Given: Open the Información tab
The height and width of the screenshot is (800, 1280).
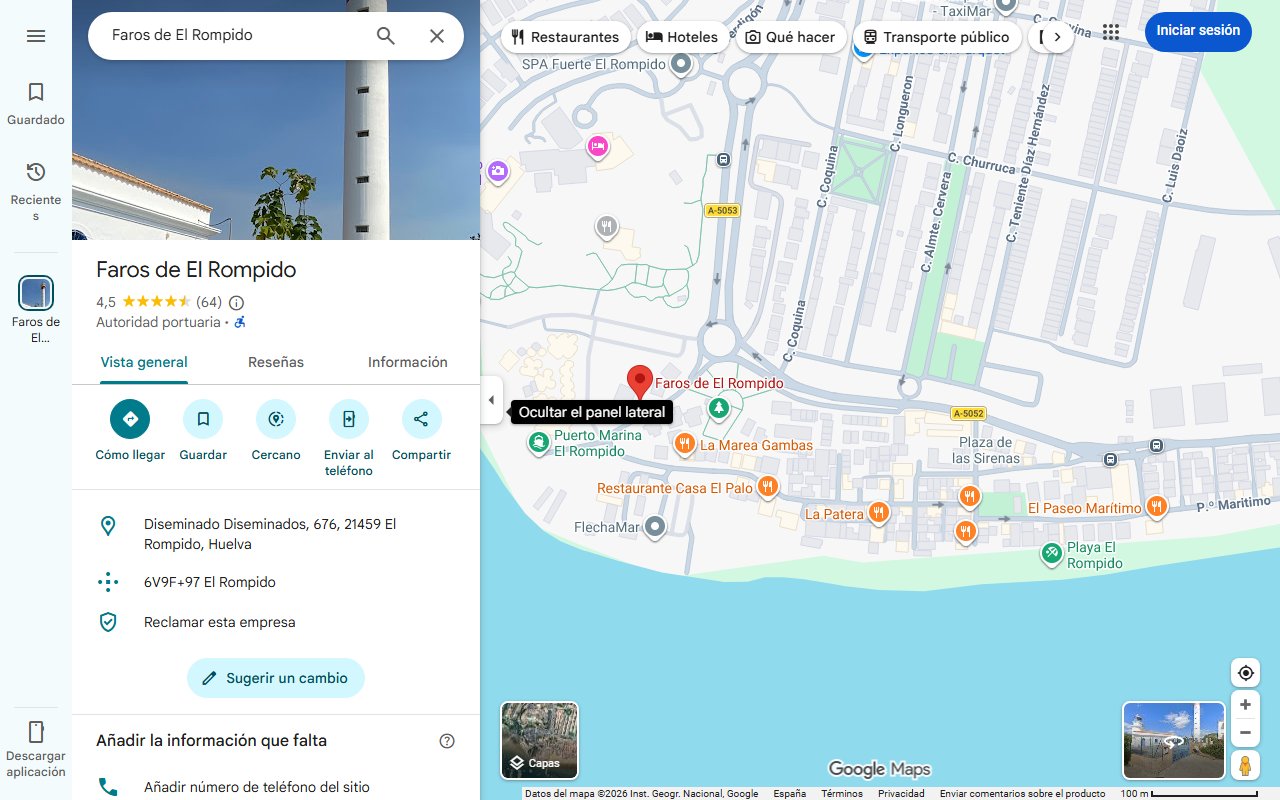Looking at the screenshot, I should point(407,361).
